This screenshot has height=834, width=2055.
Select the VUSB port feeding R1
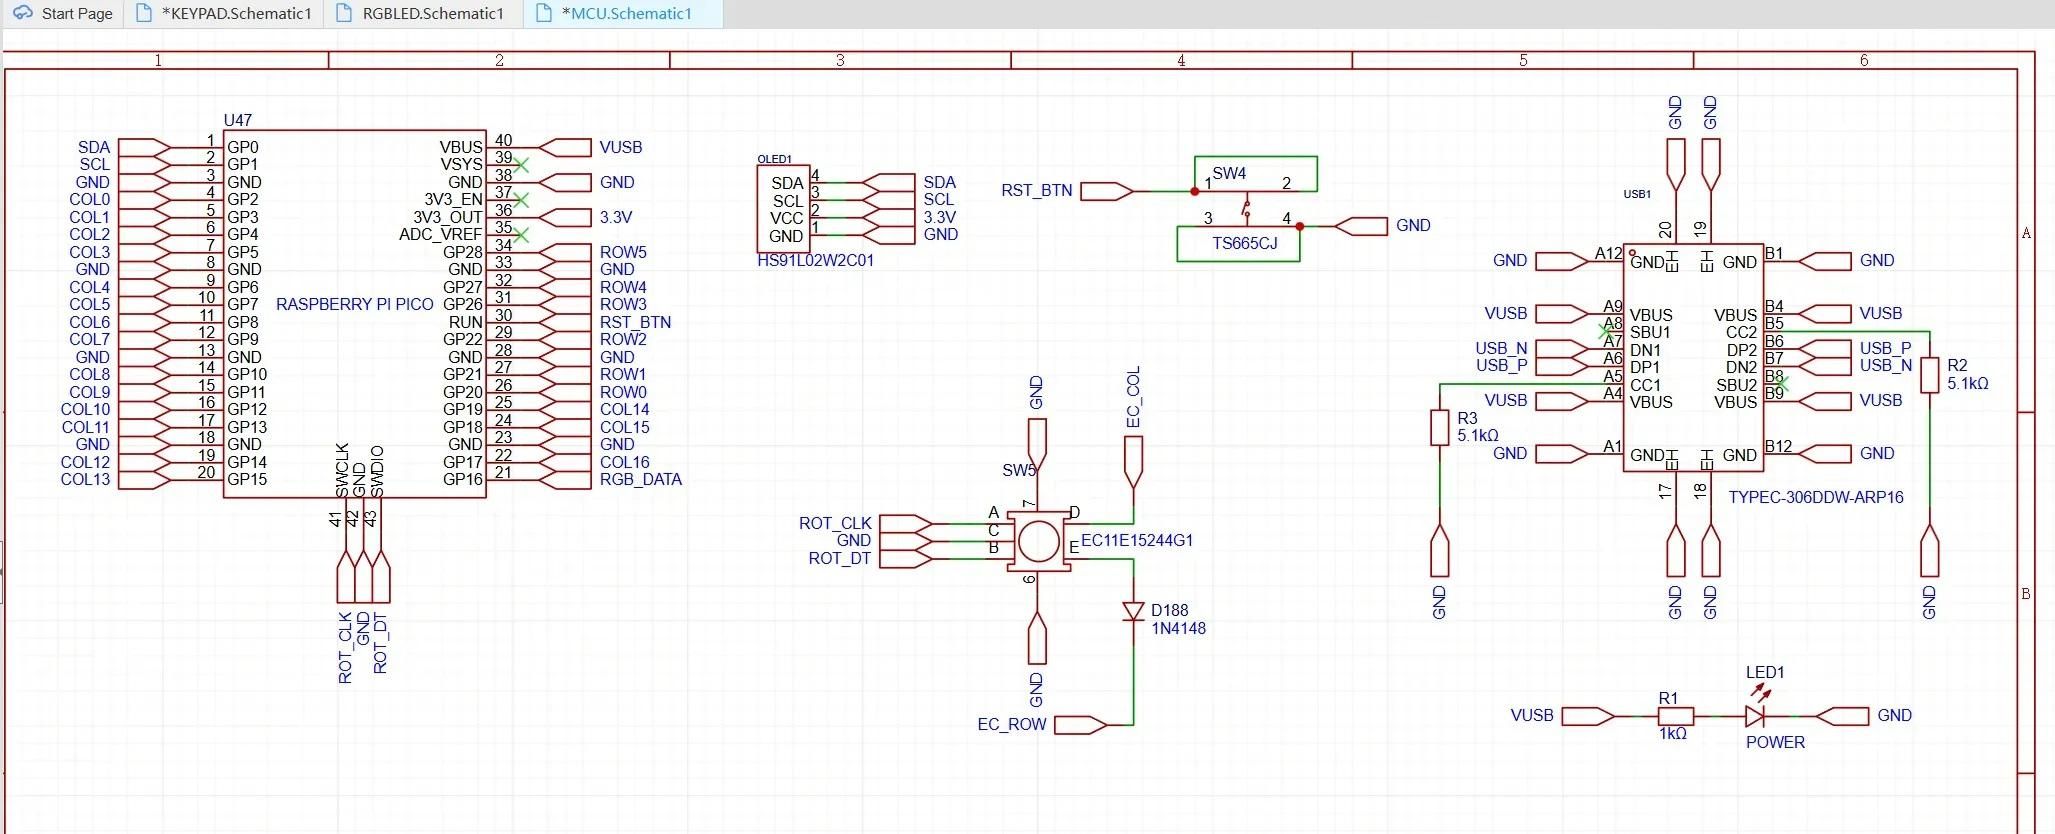1588,716
